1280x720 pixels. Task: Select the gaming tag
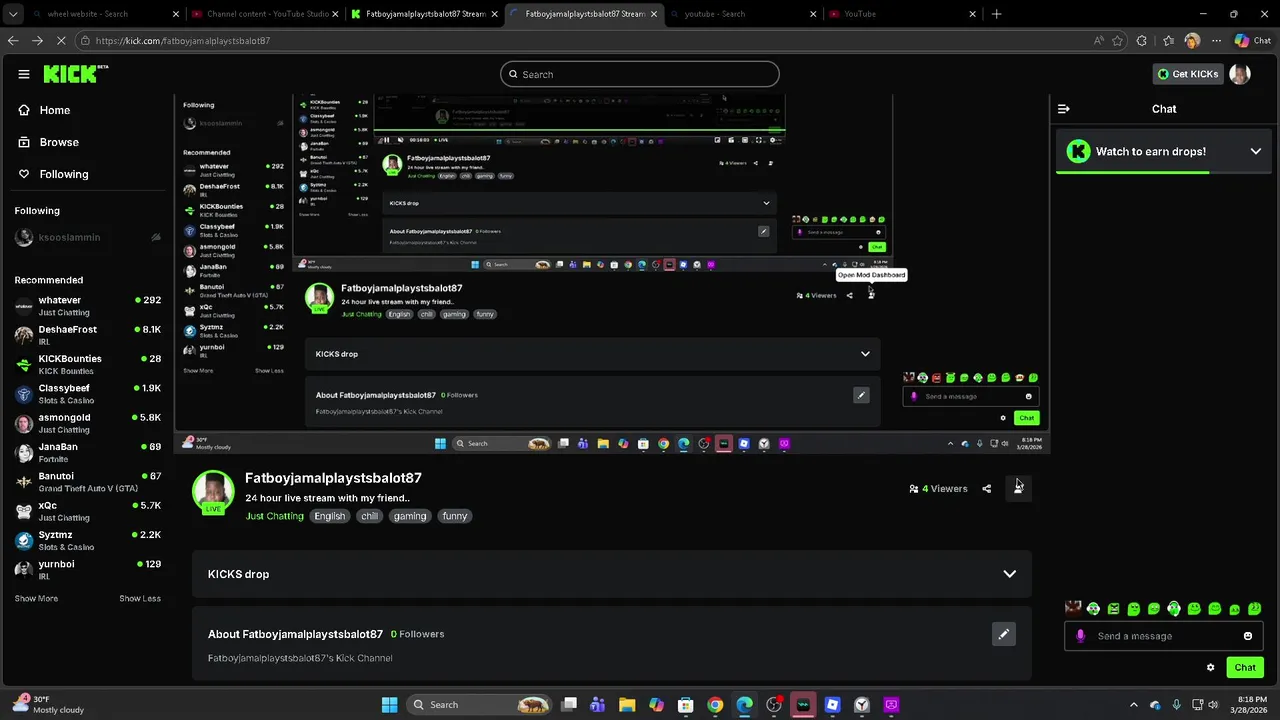coord(410,516)
